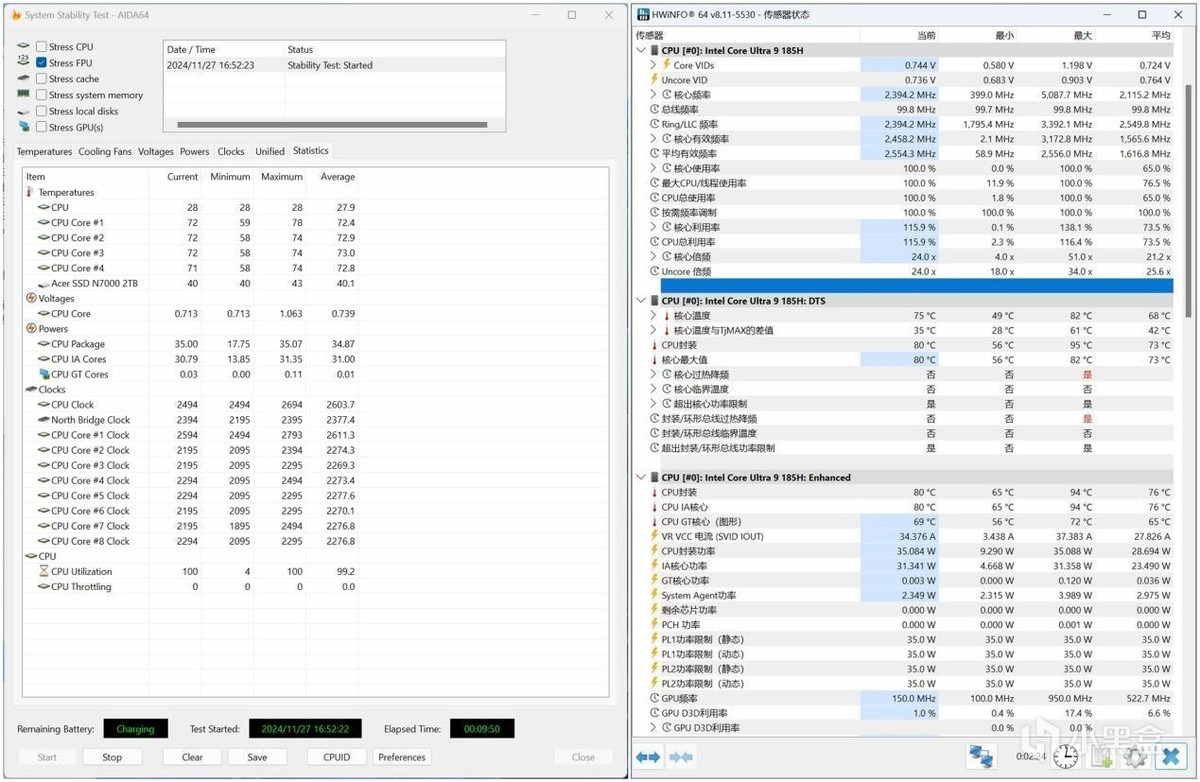The height and width of the screenshot is (782, 1200).
Task: Collapse the CPU [#0] DTS sensor group
Action: pos(641,300)
